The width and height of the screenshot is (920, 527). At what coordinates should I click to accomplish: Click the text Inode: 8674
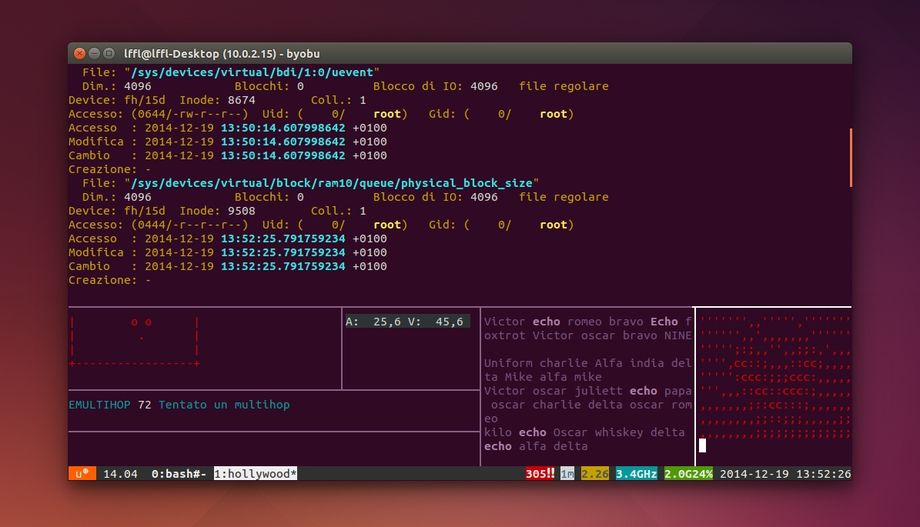(x=217, y=100)
